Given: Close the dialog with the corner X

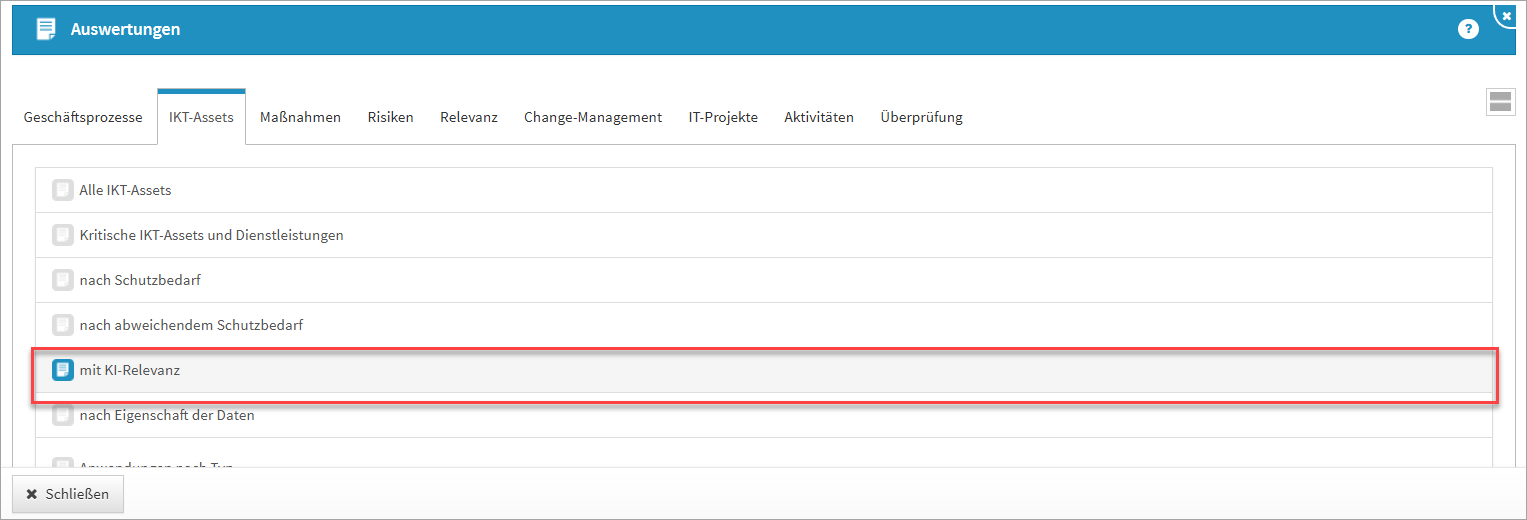Looking at the screenshot, I should click(x=1507, y=16).
